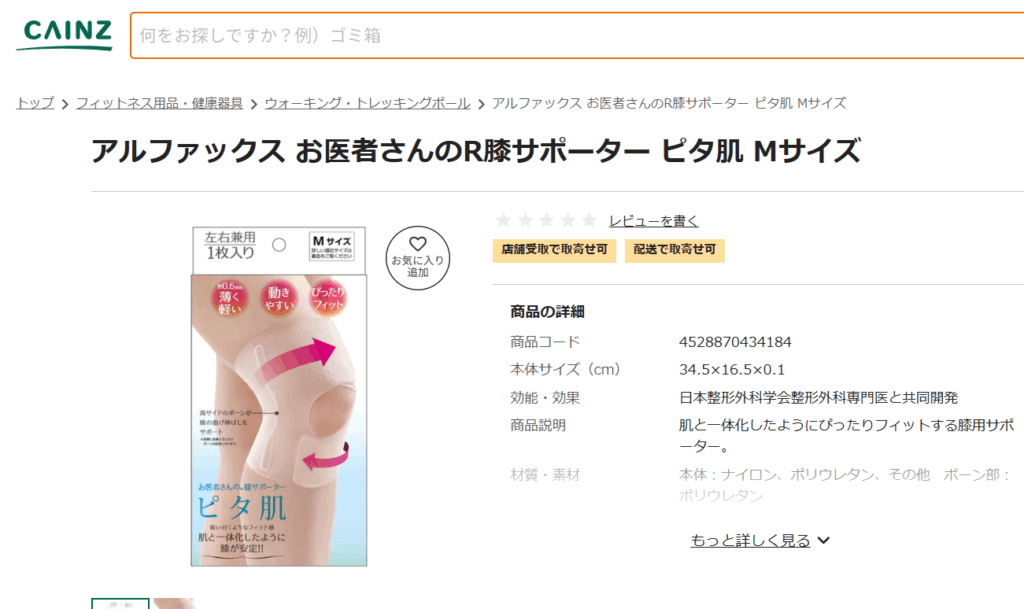Click the product title heading アルファックス
The image size is (1024, 609).
(475, 151)
